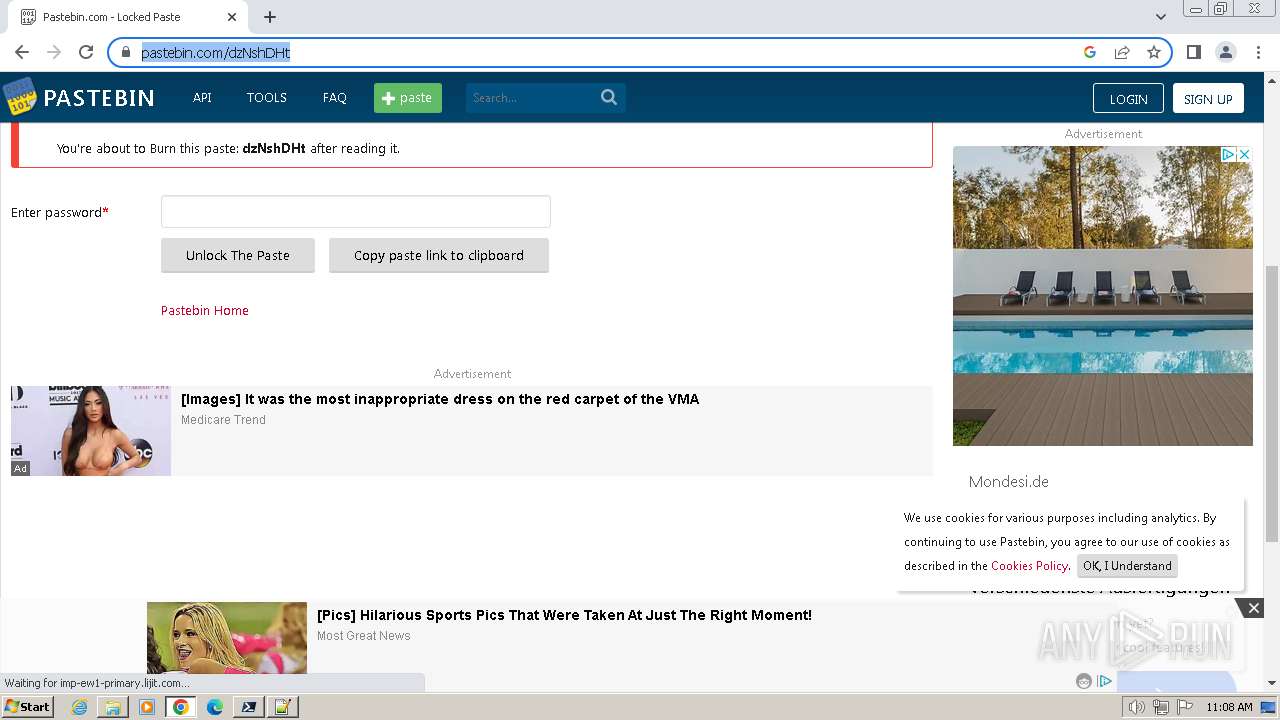1280x720 pixels.
Task: Open media player icon in taskbar
Action: (x=147, y=707)
